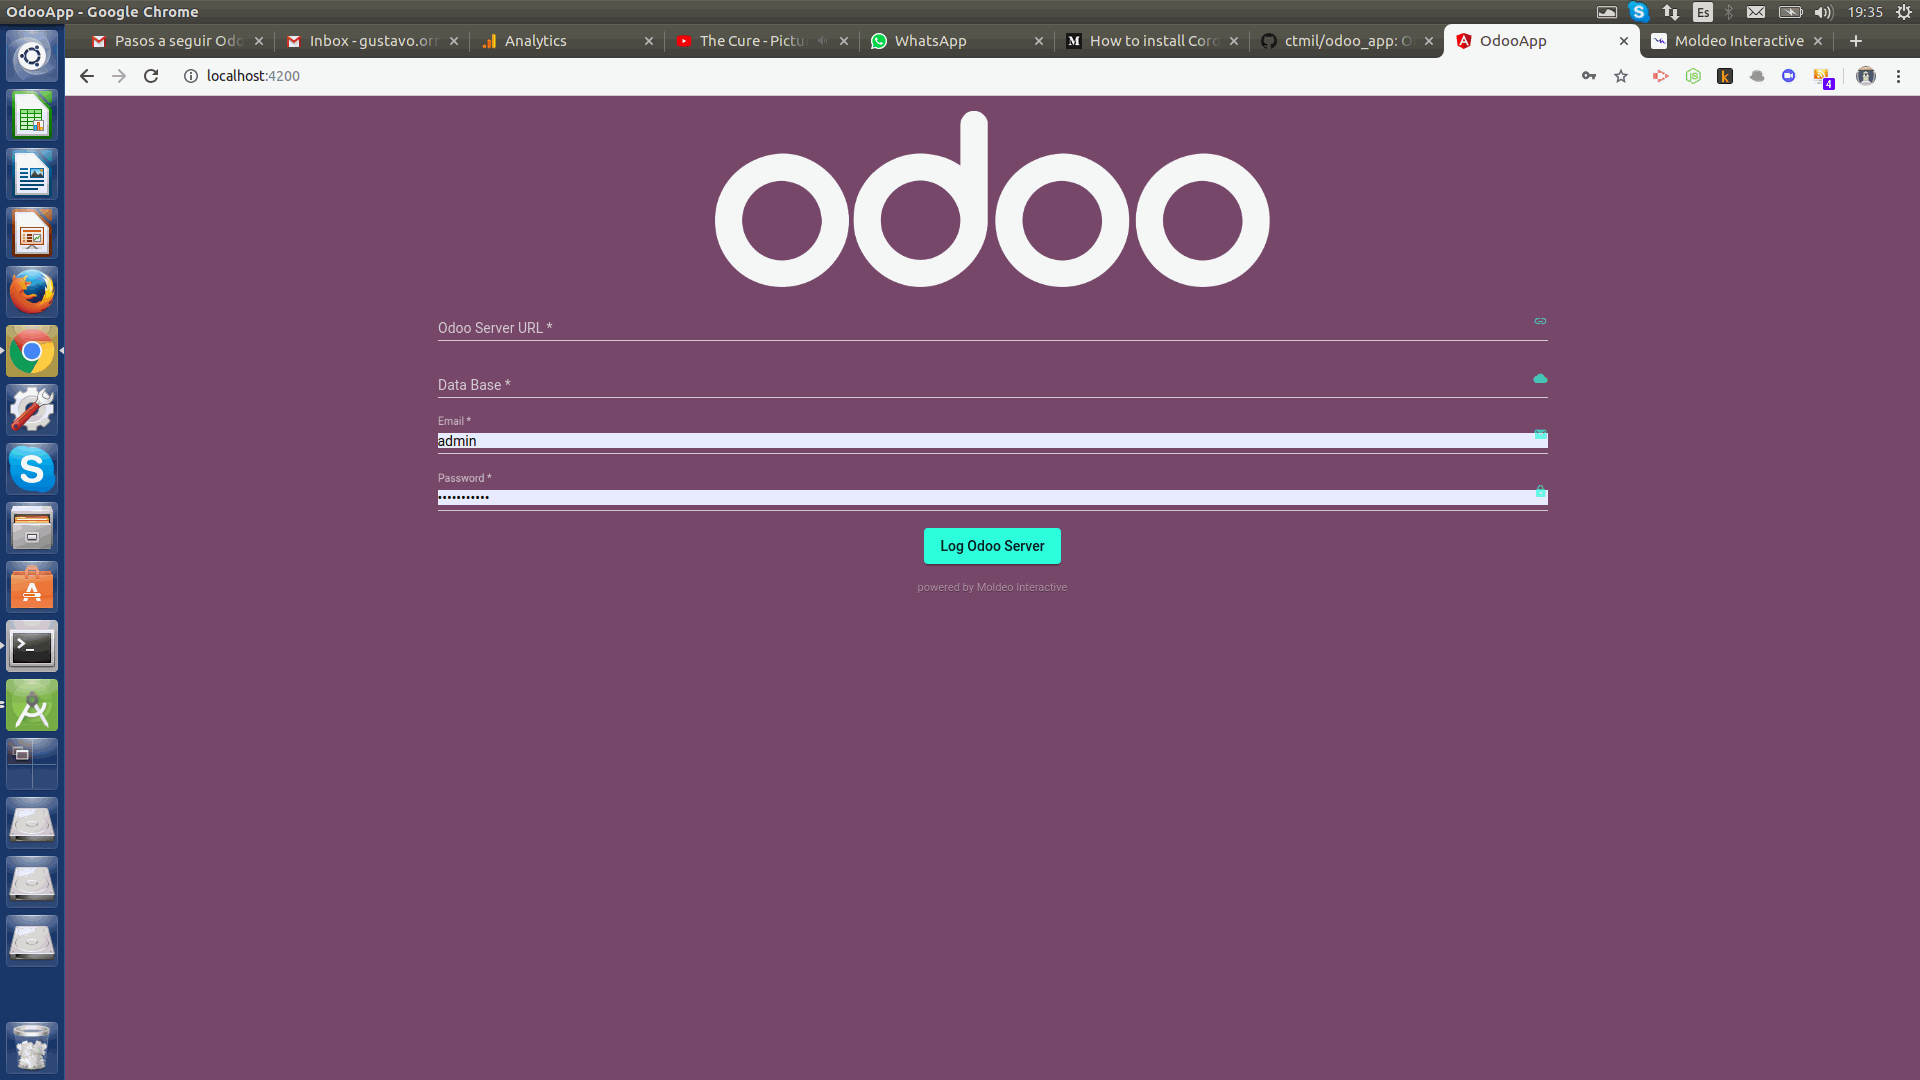
Task: Reload the localhost page
Action: pos(151,76)
